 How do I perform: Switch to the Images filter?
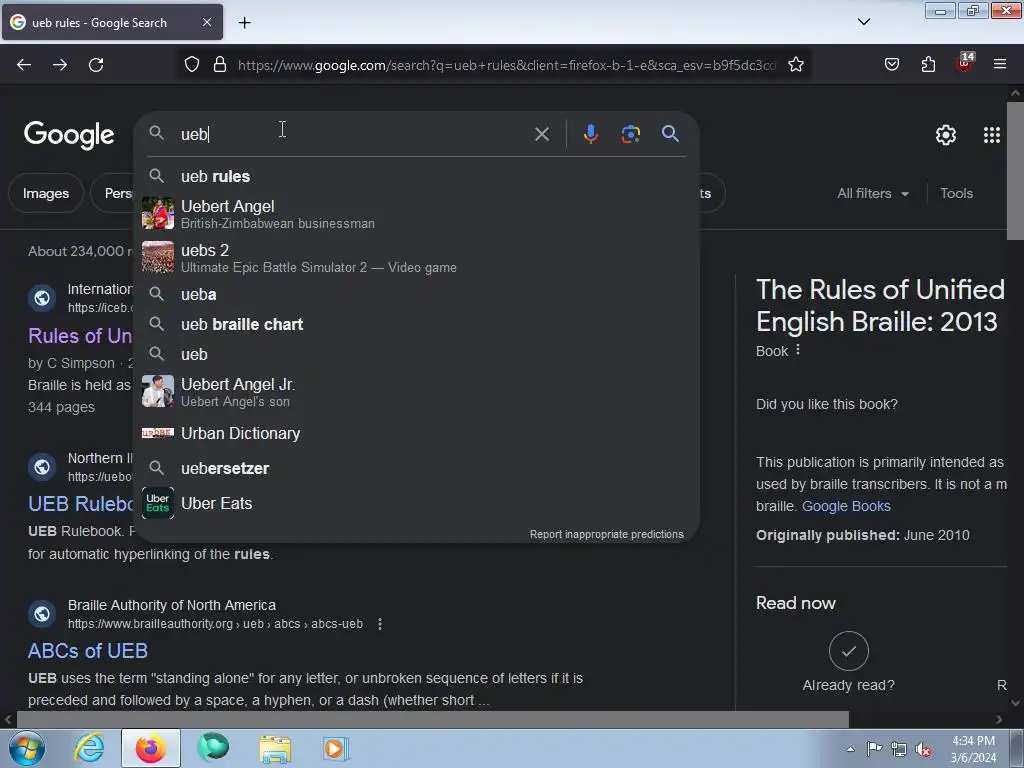tap(46, 193)
